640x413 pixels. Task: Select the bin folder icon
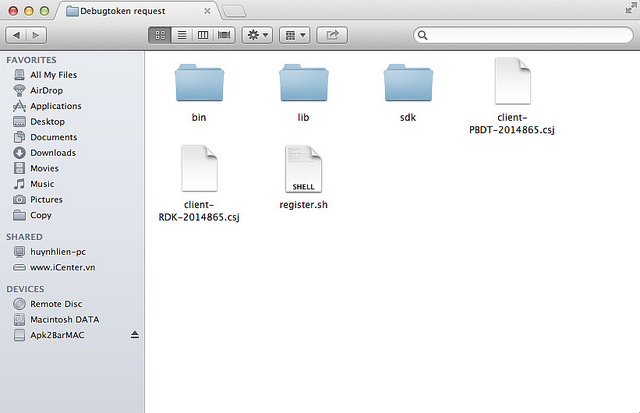(199, 82)
